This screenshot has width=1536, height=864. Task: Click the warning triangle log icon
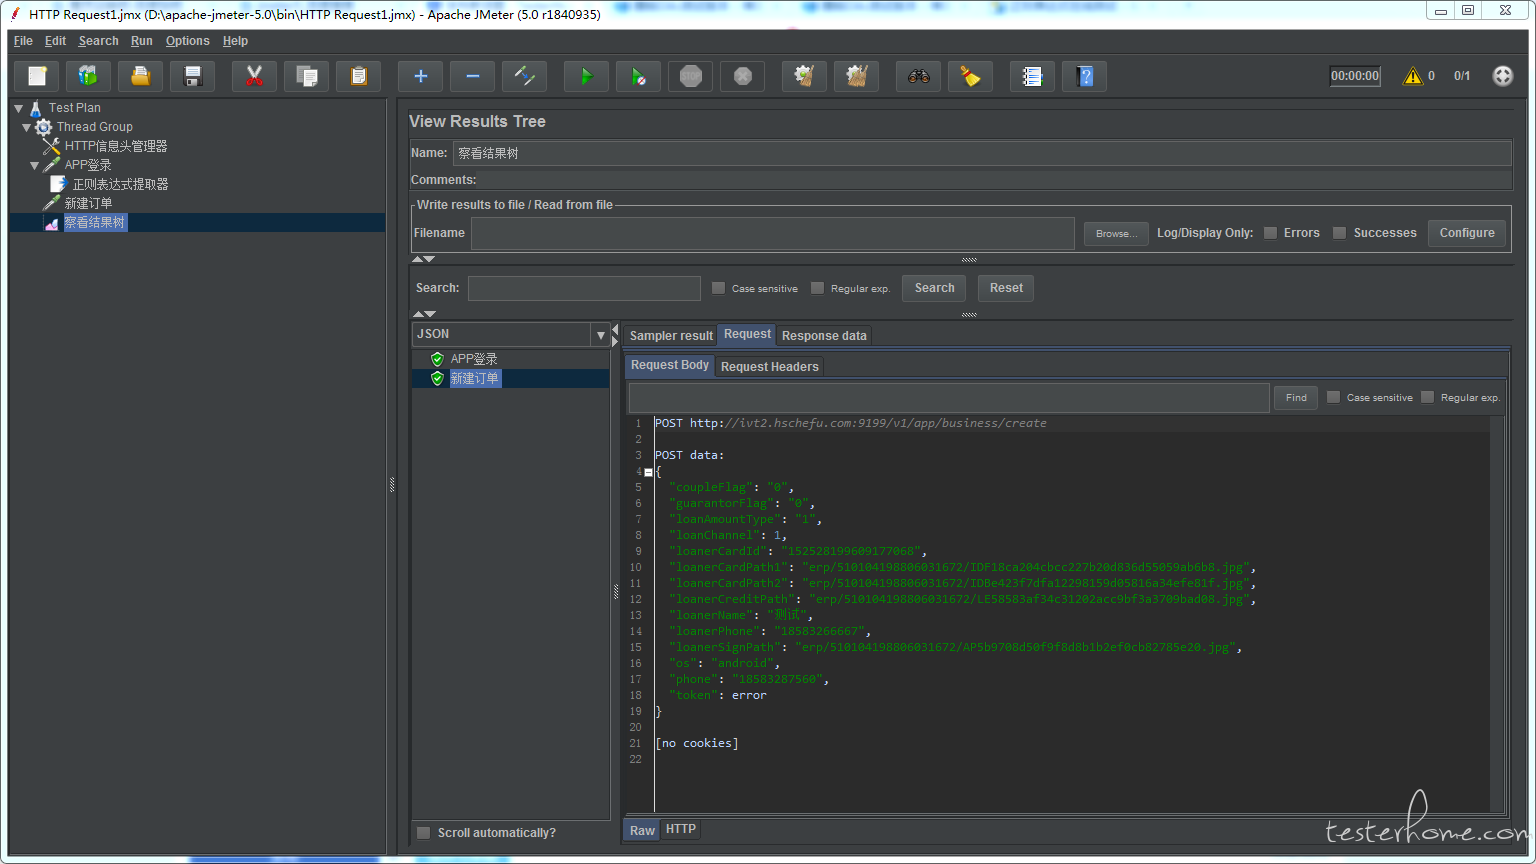click(x=1412, y=76)
